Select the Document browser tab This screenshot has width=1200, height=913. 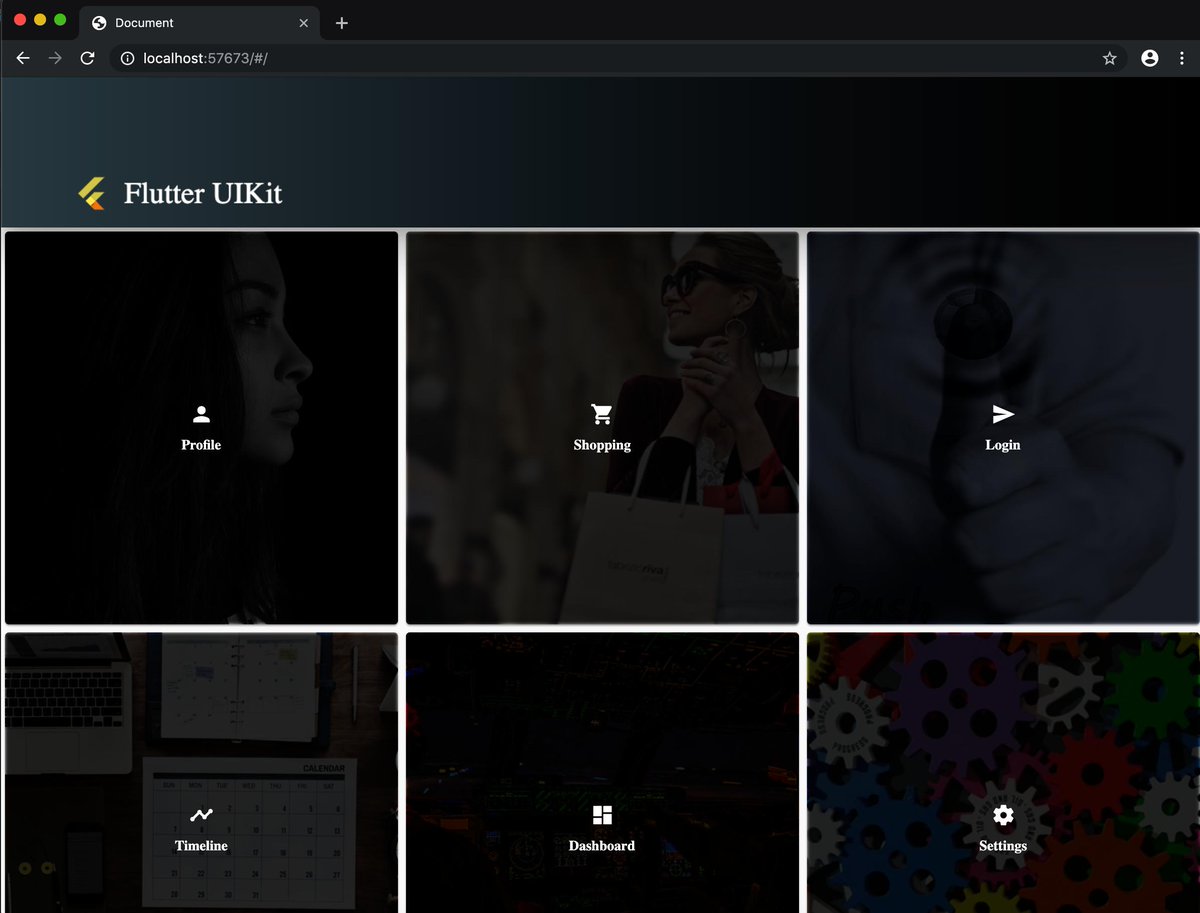click(x=200, y=22)
